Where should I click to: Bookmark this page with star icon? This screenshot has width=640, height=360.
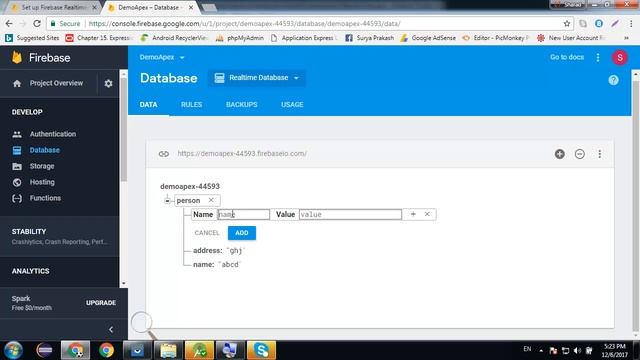[567, 24]
